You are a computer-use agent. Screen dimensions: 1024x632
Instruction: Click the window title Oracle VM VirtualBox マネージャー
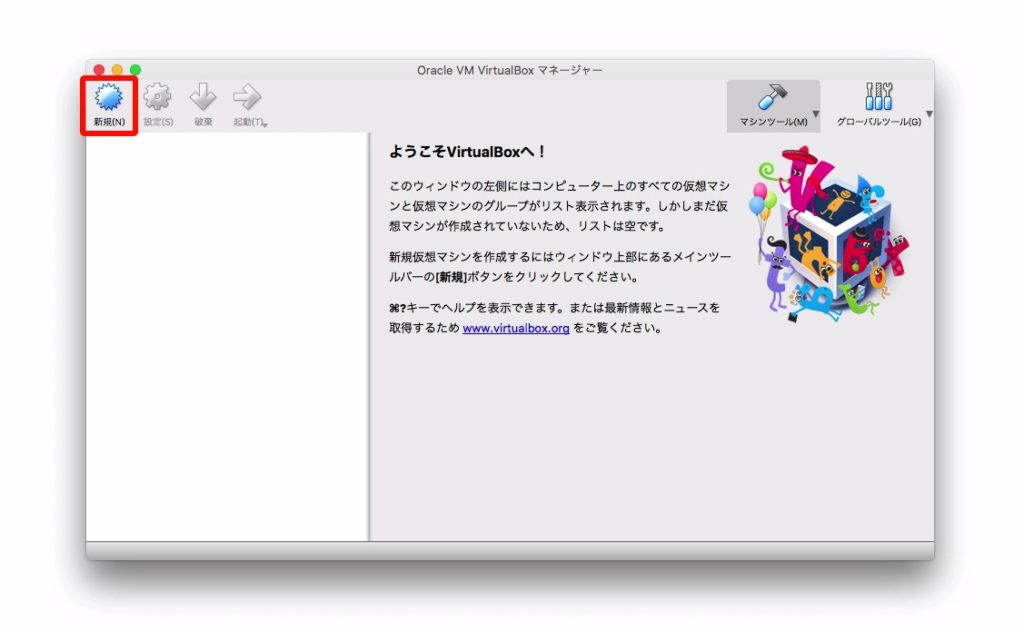(x=509, y=70)
